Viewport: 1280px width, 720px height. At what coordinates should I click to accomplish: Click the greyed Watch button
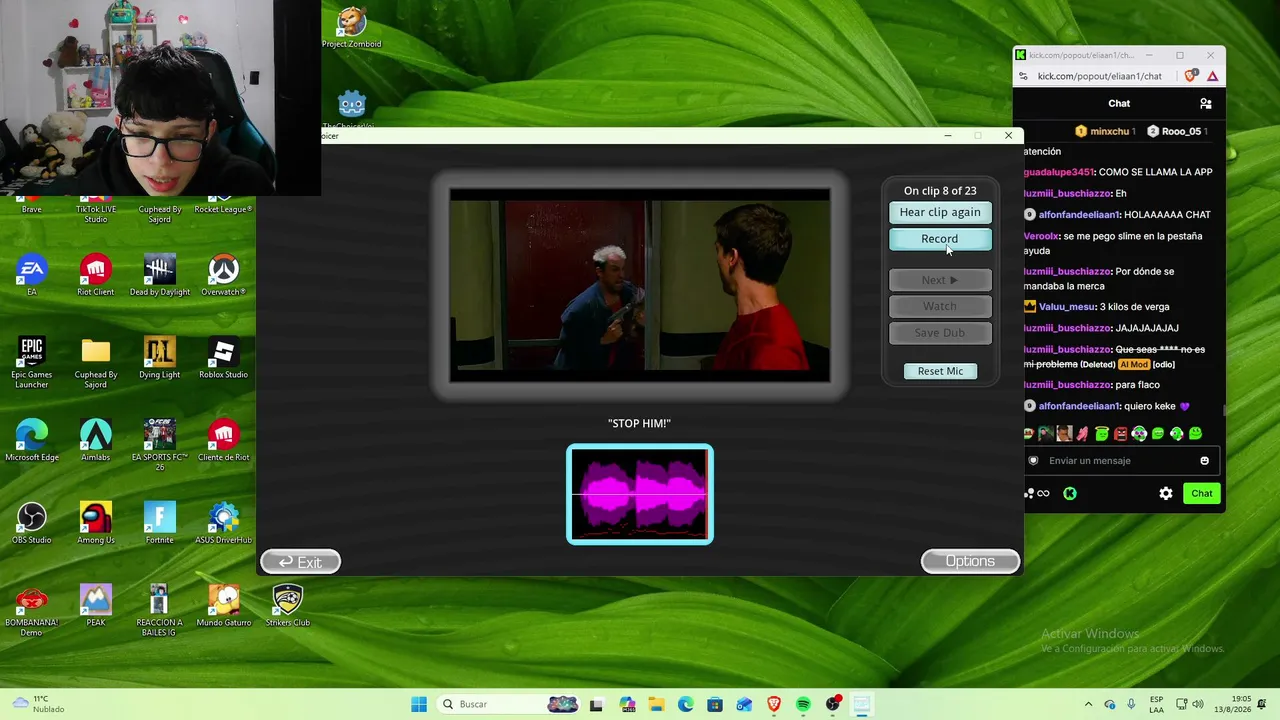coord(940,306)
